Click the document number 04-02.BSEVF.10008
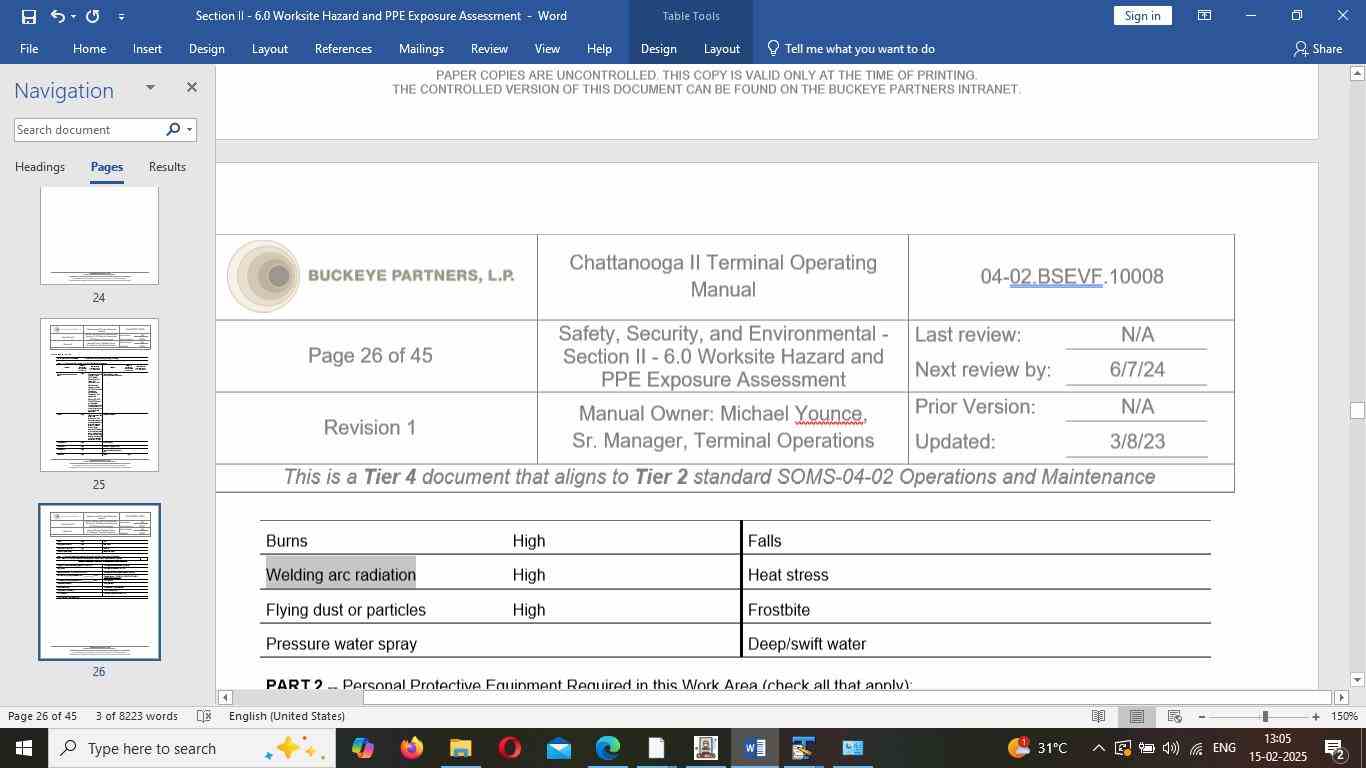 1072,277
